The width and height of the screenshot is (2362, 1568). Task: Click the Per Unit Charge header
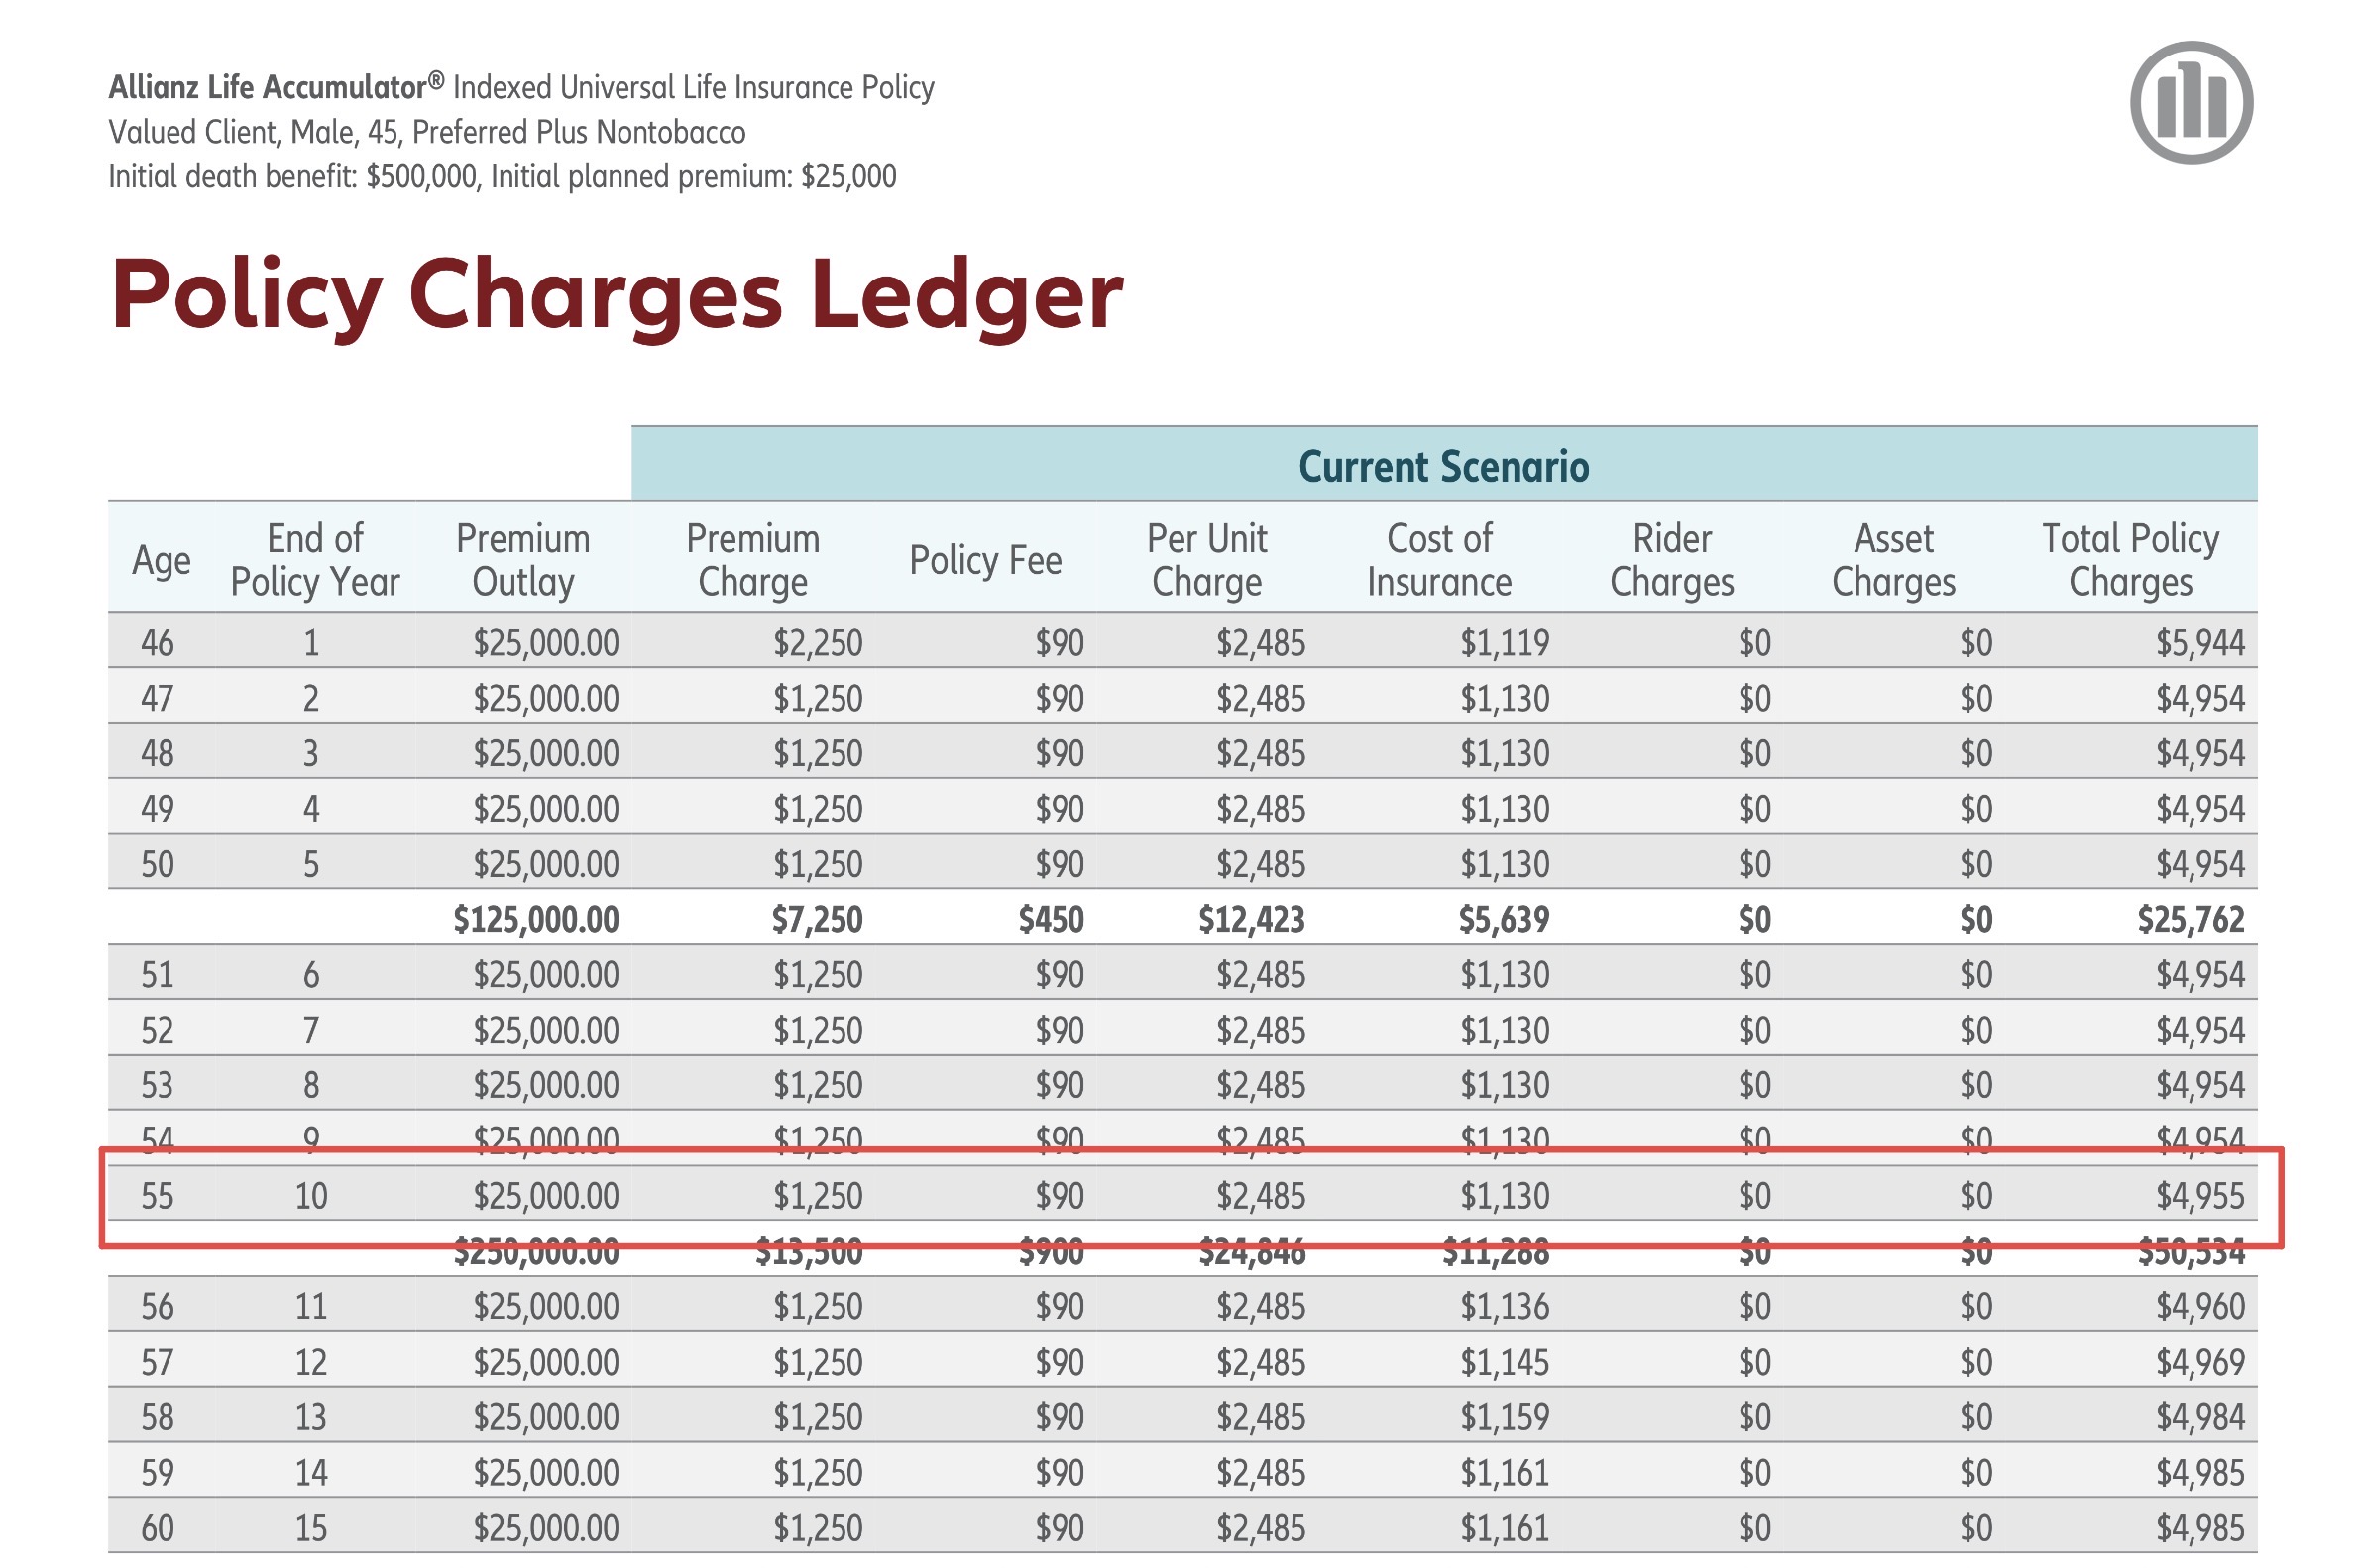(x=1206, y=560)
